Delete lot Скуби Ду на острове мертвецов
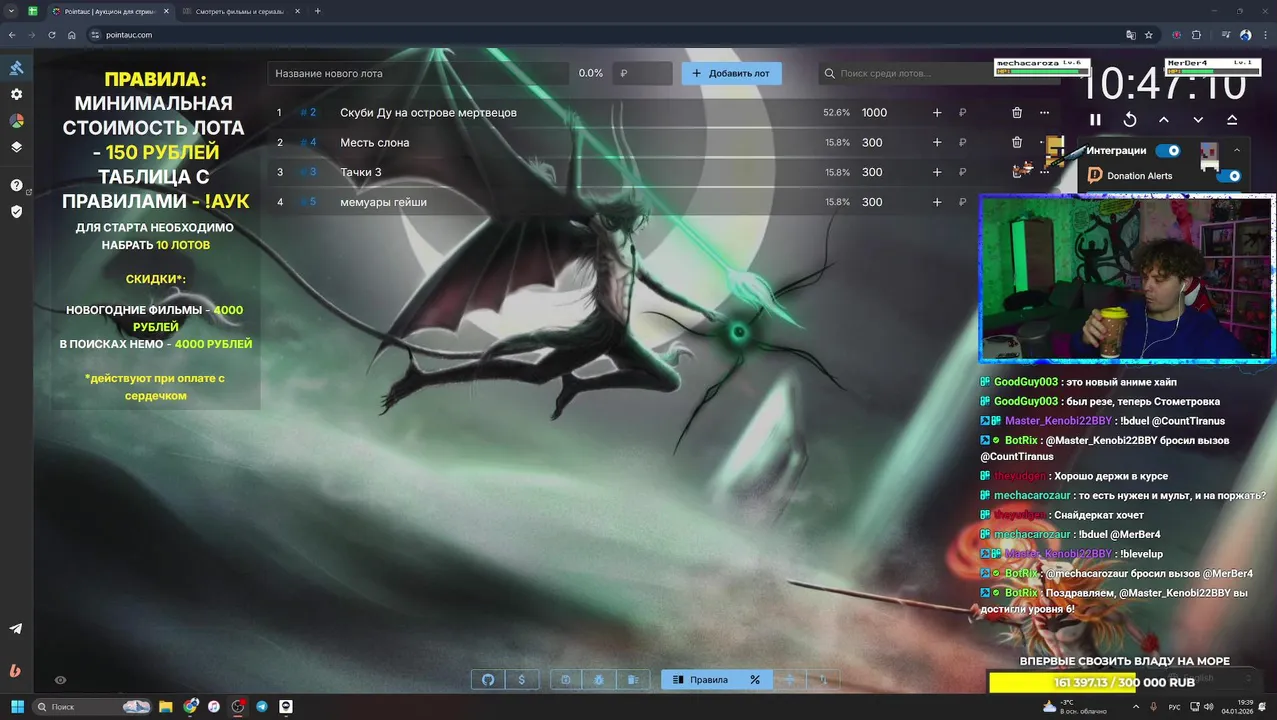 click(x=1017, y=113)
